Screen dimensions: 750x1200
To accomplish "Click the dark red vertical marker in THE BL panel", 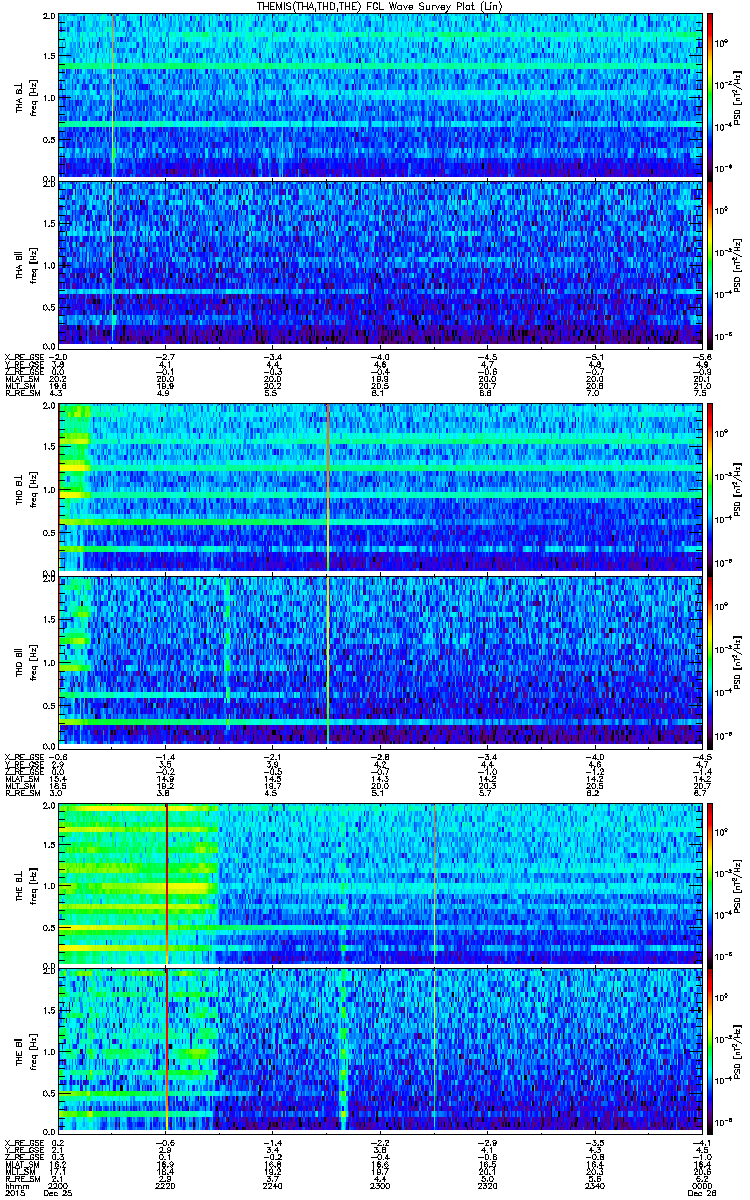I will (166, 884).
